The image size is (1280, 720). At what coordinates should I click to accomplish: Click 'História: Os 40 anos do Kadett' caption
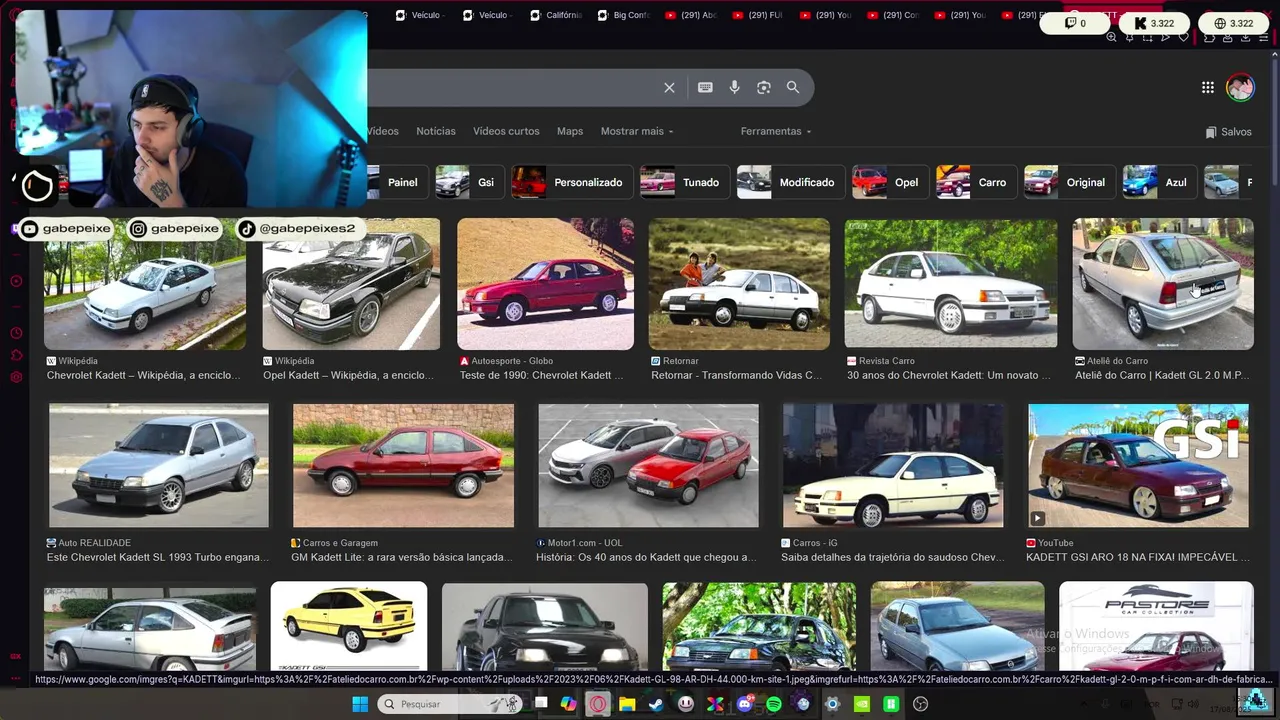pyautogui.click(x=646, y=557)
